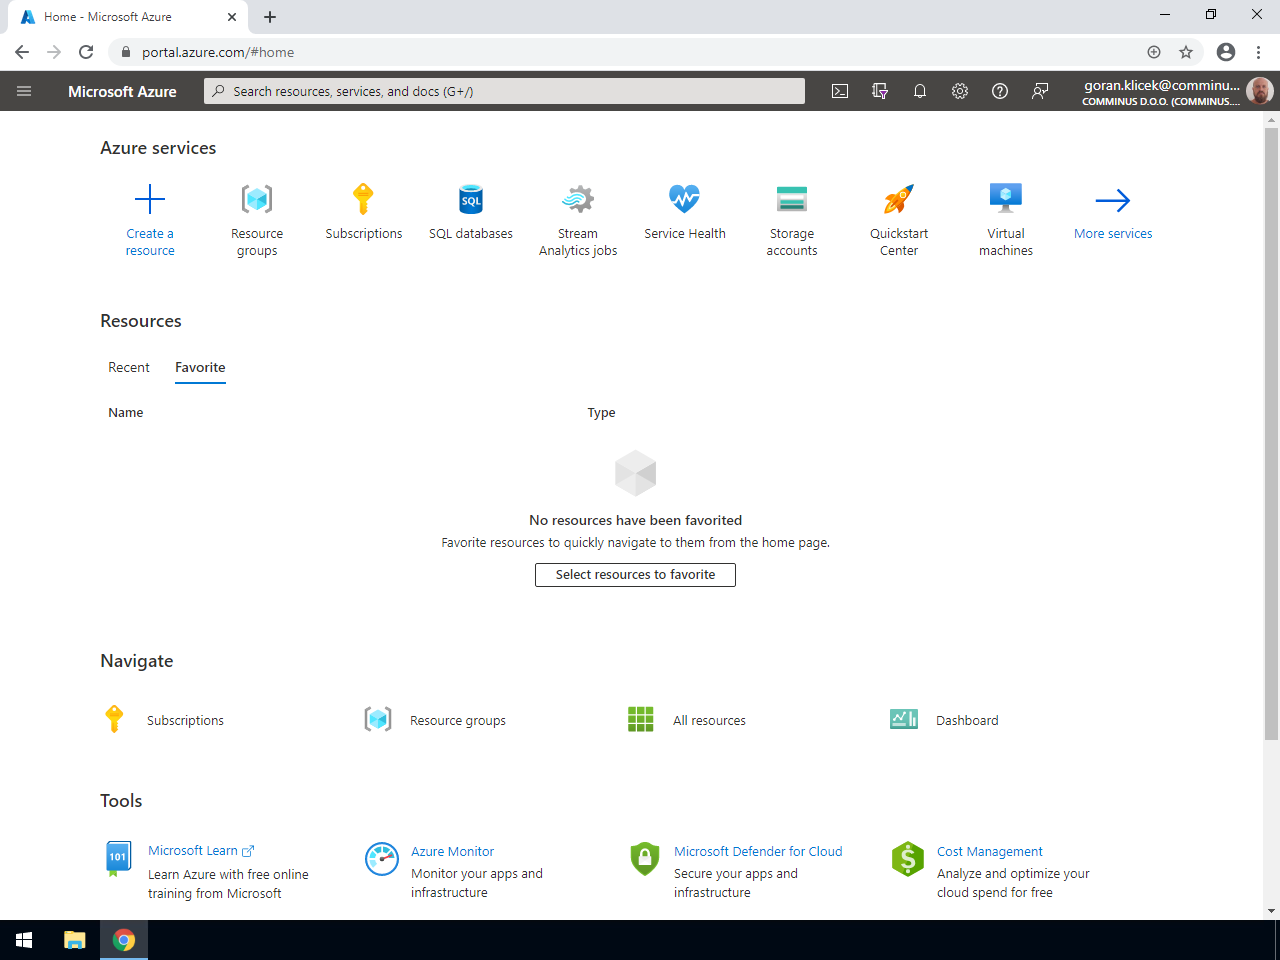Open Help question mark icon
Image resolution: width=1280 pixels, height=960 pixels.
point(1000,91)
